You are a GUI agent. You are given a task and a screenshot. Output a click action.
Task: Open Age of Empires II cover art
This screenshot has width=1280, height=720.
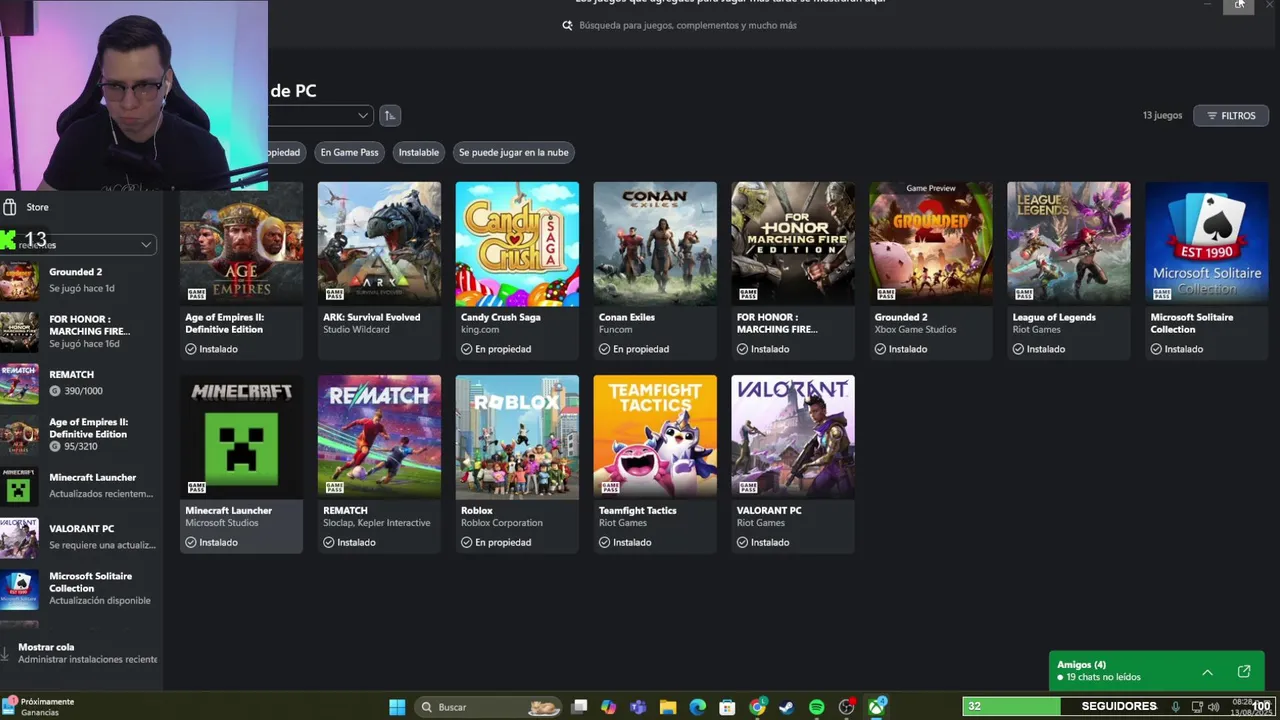point(241,243)
